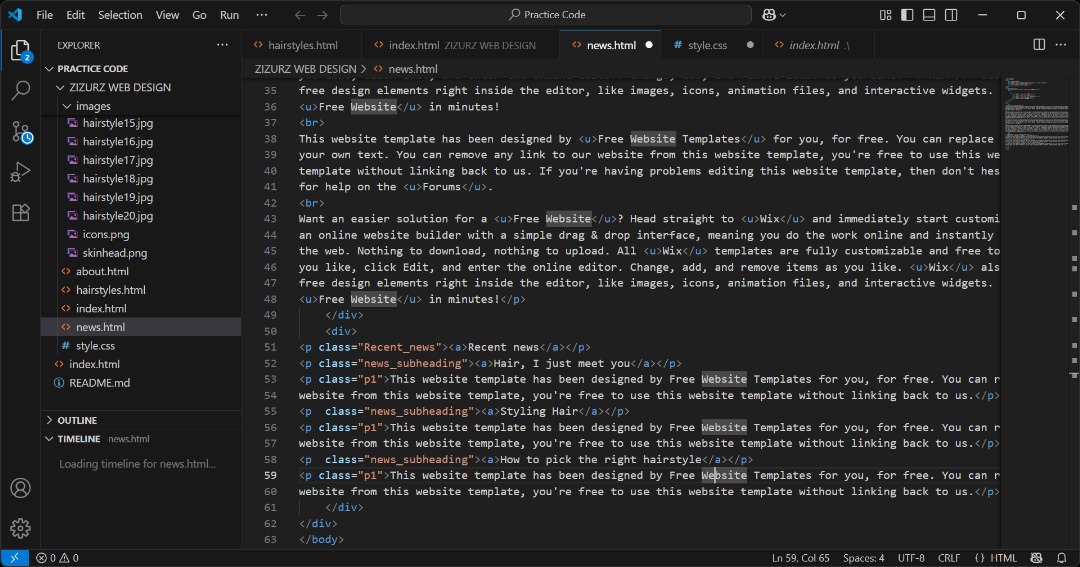The image size is (1080, 567).
Task: Open the Go menu
Action: 199,14
